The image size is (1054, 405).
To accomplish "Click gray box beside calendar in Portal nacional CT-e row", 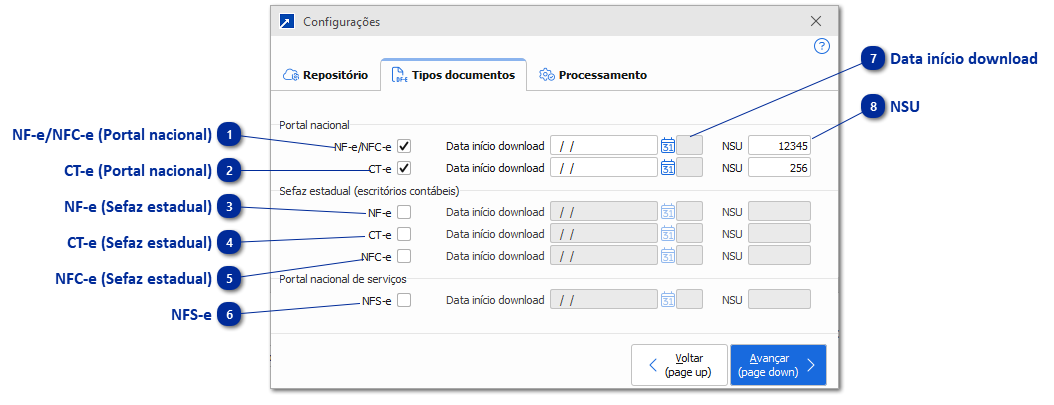I will (x=690, y=167).
